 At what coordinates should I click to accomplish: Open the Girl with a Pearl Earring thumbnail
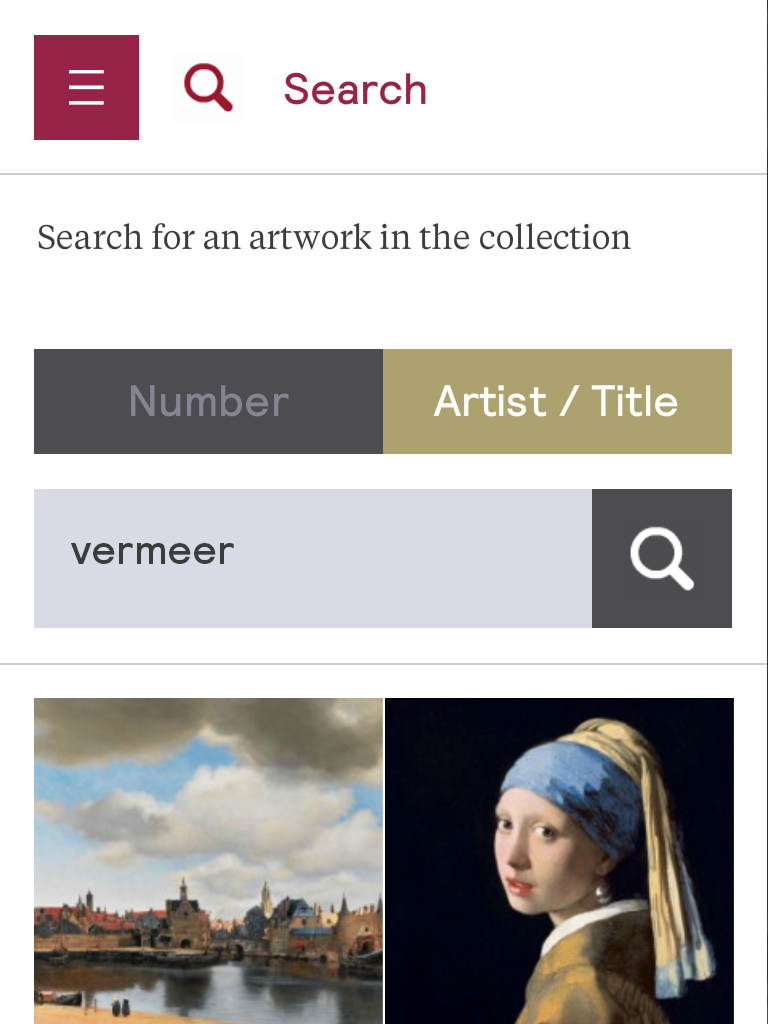[x=559, y=860]
